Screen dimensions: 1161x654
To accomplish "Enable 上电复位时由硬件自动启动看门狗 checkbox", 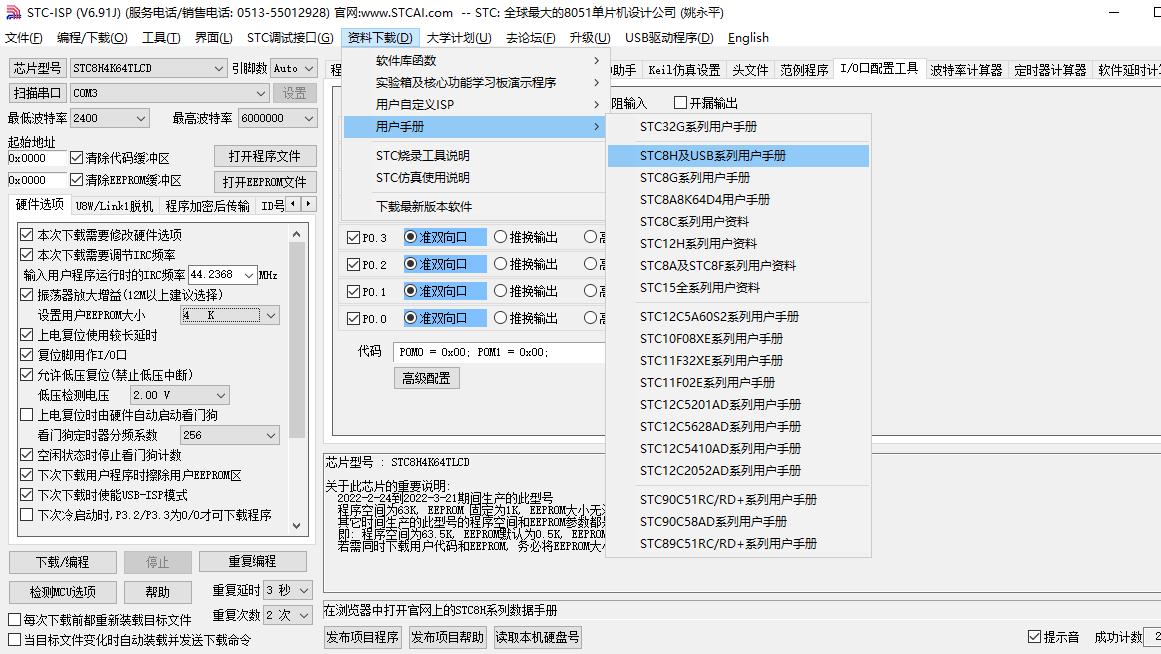I will (27, 415).
